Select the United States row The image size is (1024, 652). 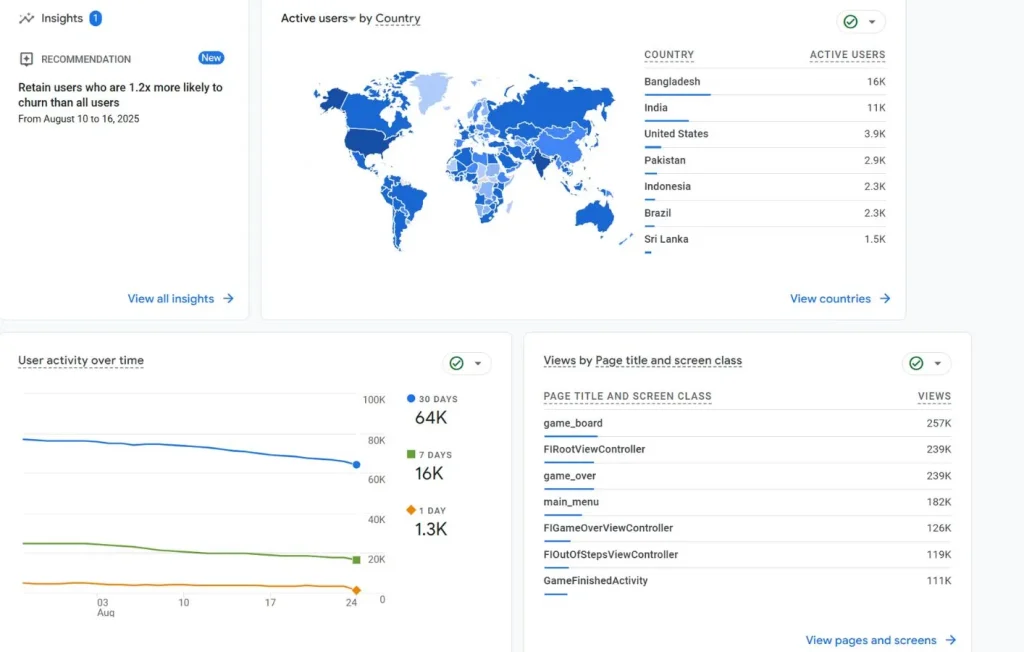point(765,135)
